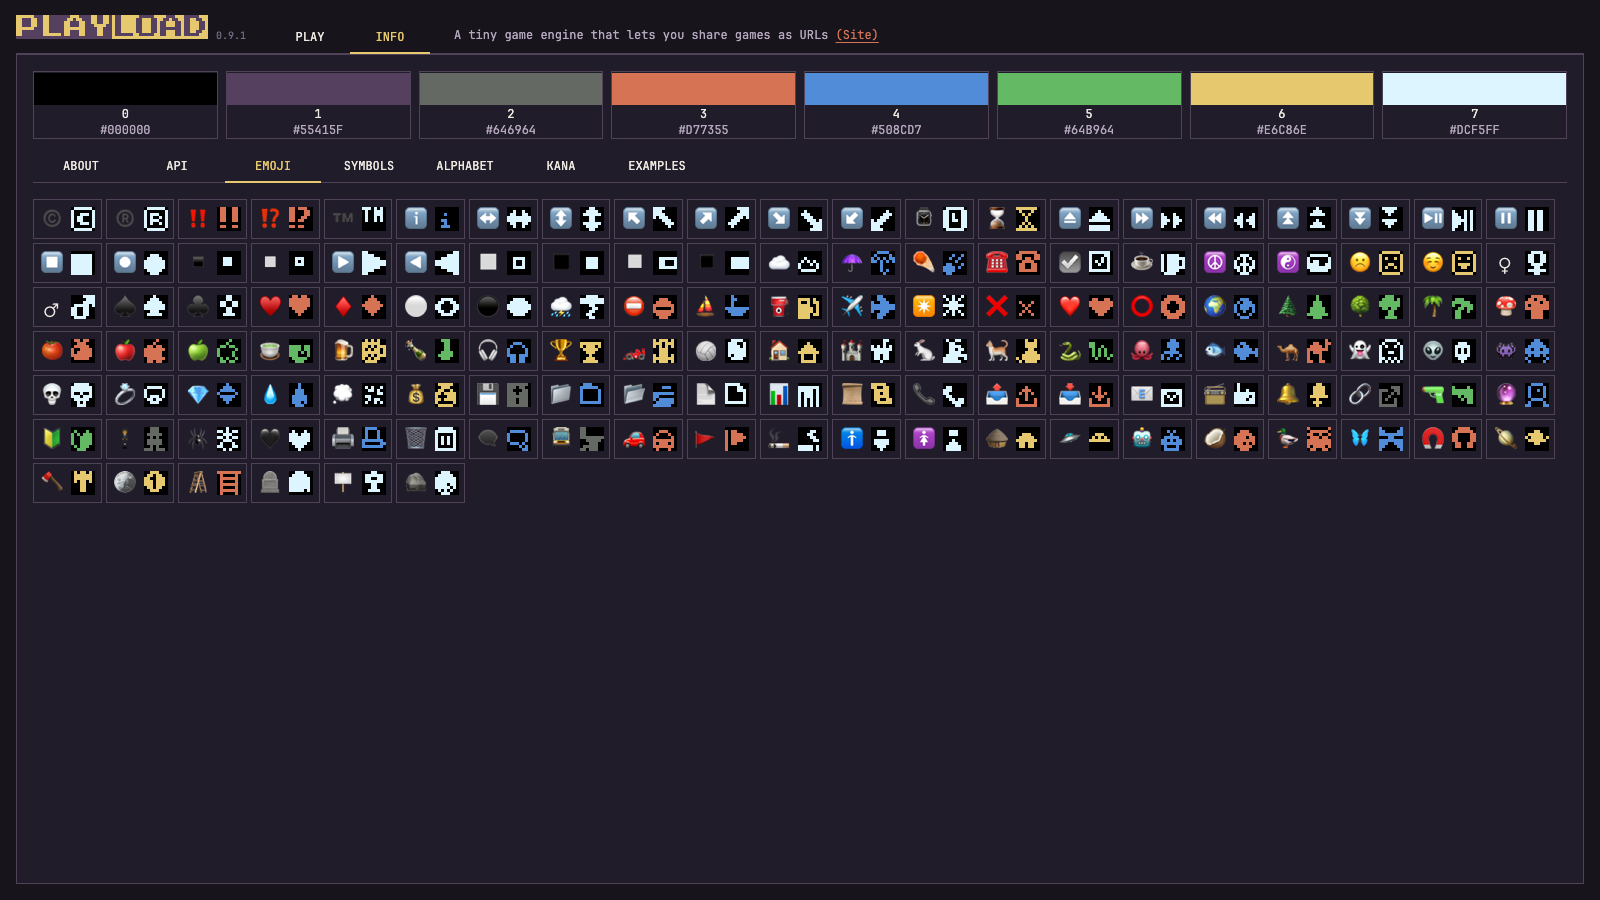Open the API section tab

tap(177, 166)
